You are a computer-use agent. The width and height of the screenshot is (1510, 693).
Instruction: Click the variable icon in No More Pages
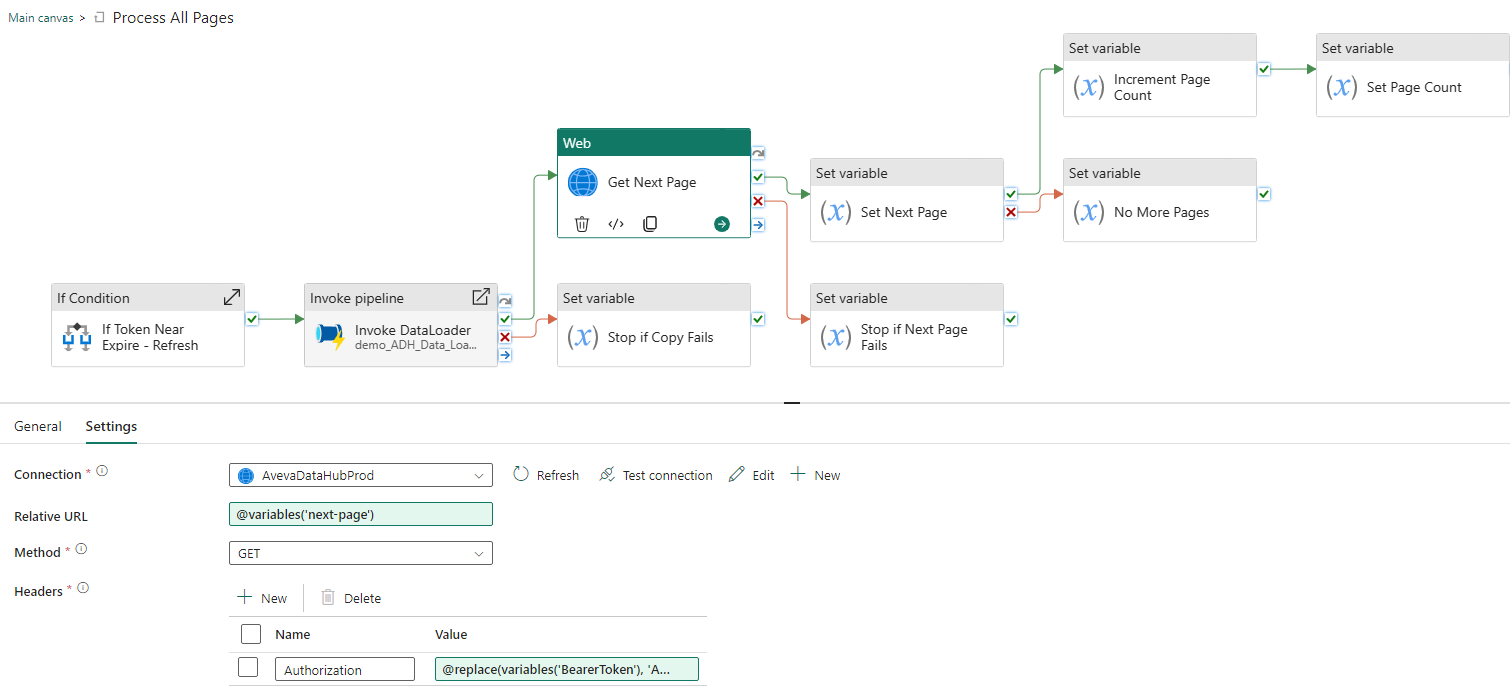(x=1088, y=212)
